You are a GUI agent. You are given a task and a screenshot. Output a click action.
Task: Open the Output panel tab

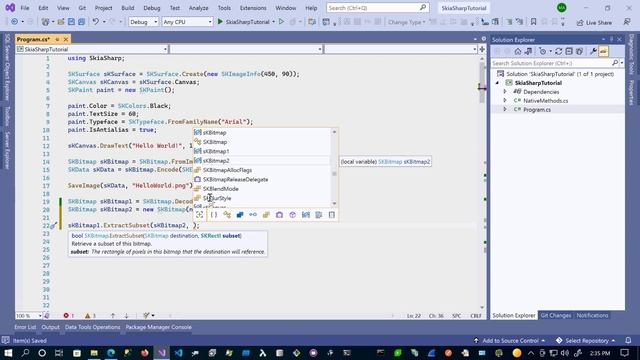click(51, 327)
